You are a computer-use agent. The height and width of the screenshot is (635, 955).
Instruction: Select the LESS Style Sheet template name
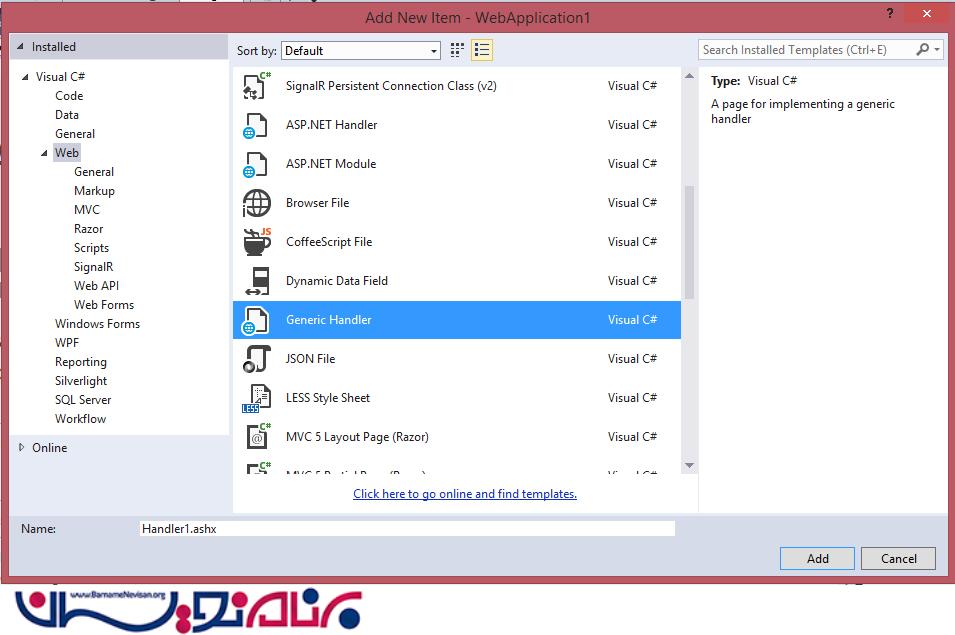[x=328, y=398]
